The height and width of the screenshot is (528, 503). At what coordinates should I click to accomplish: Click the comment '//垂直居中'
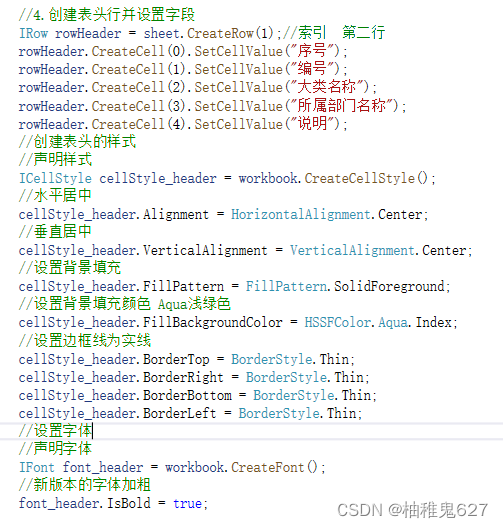pos(55,232)
